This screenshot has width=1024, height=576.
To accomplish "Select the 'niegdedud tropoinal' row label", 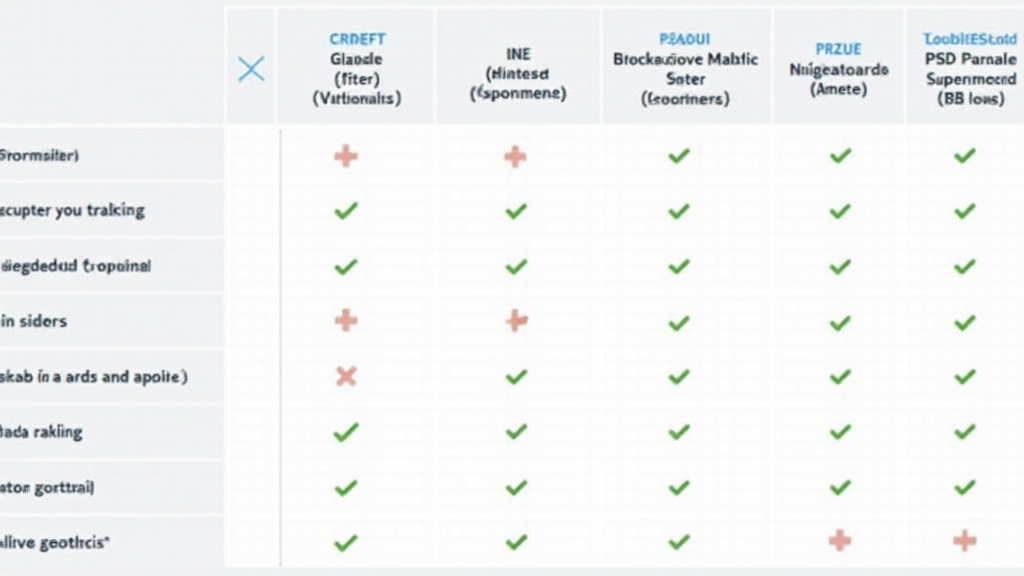I will click(x=76, y=267).
